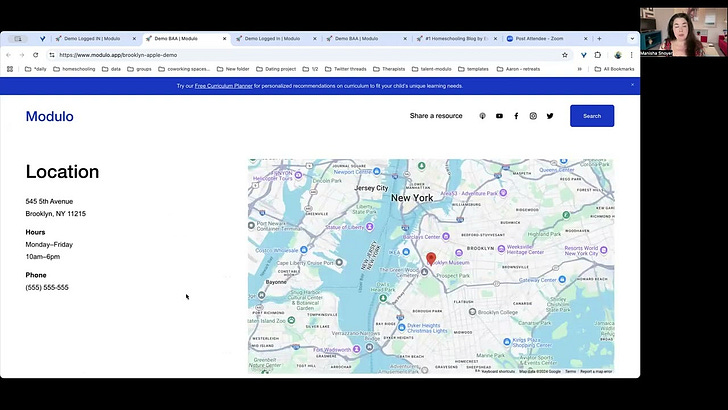Open Modulo's podcast icon
The width and height of the screenshot is (728, 410).
pos(482,116)
